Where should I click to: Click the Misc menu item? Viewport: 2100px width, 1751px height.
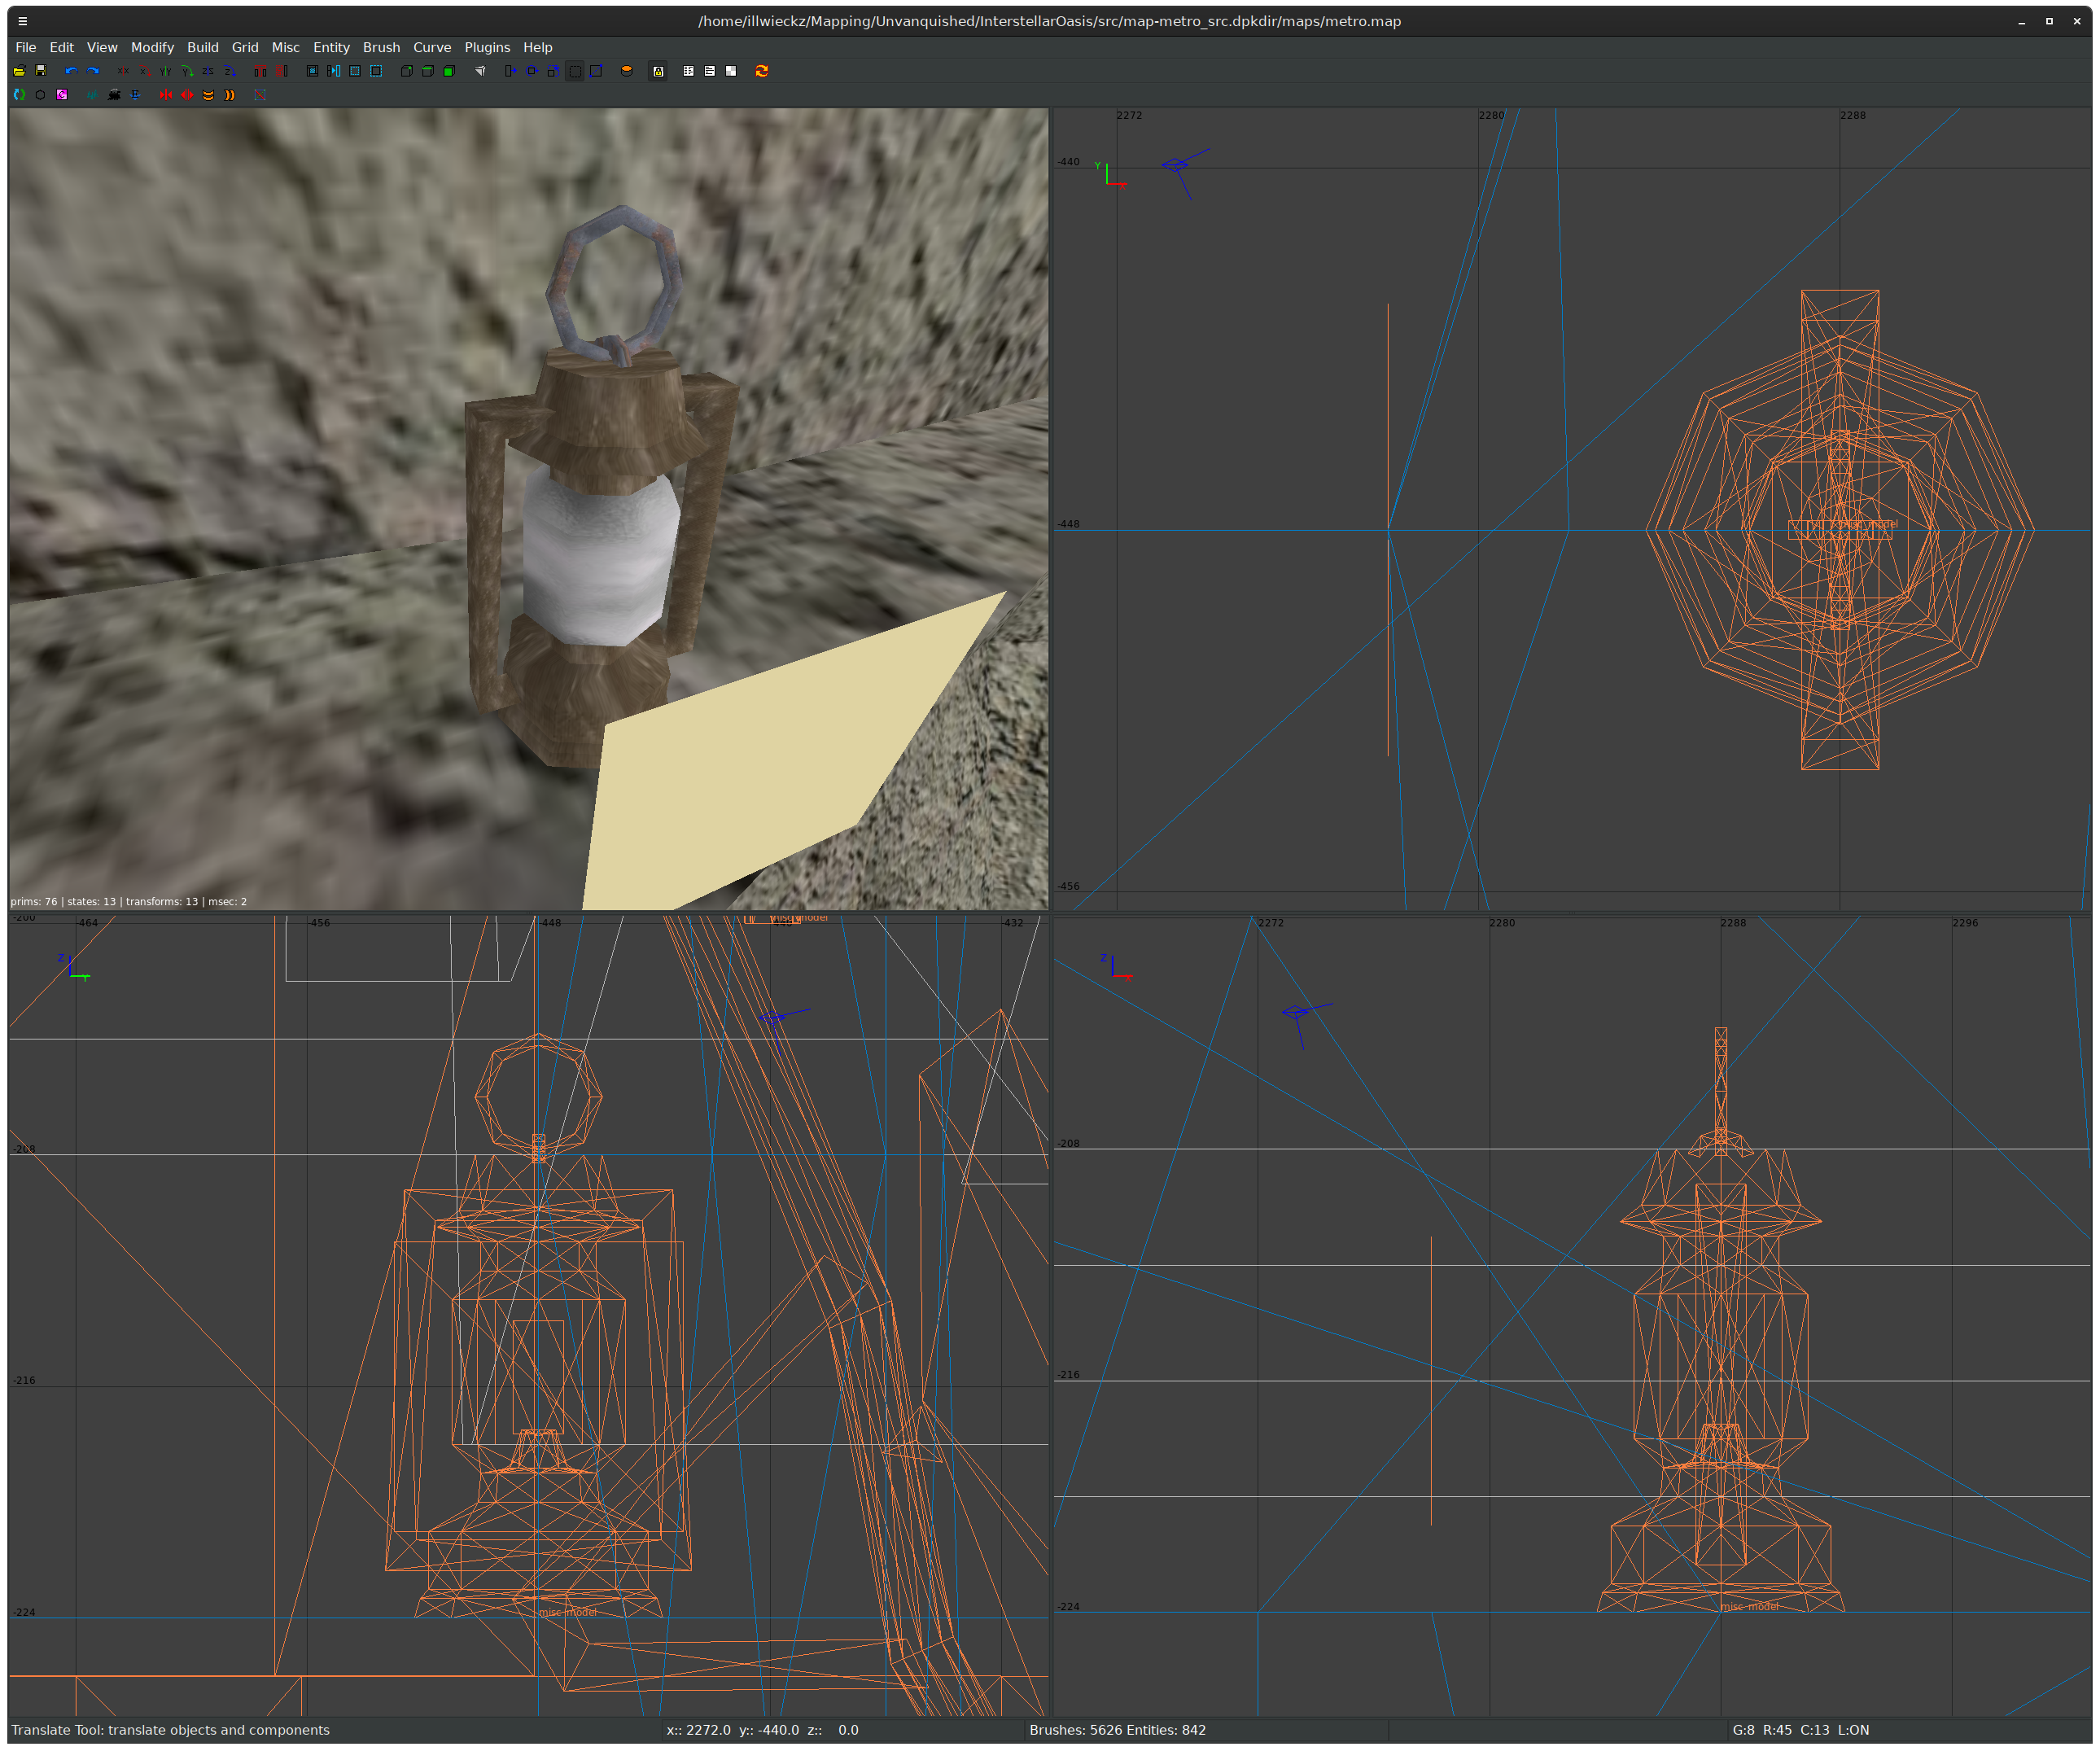click(286, 47)
